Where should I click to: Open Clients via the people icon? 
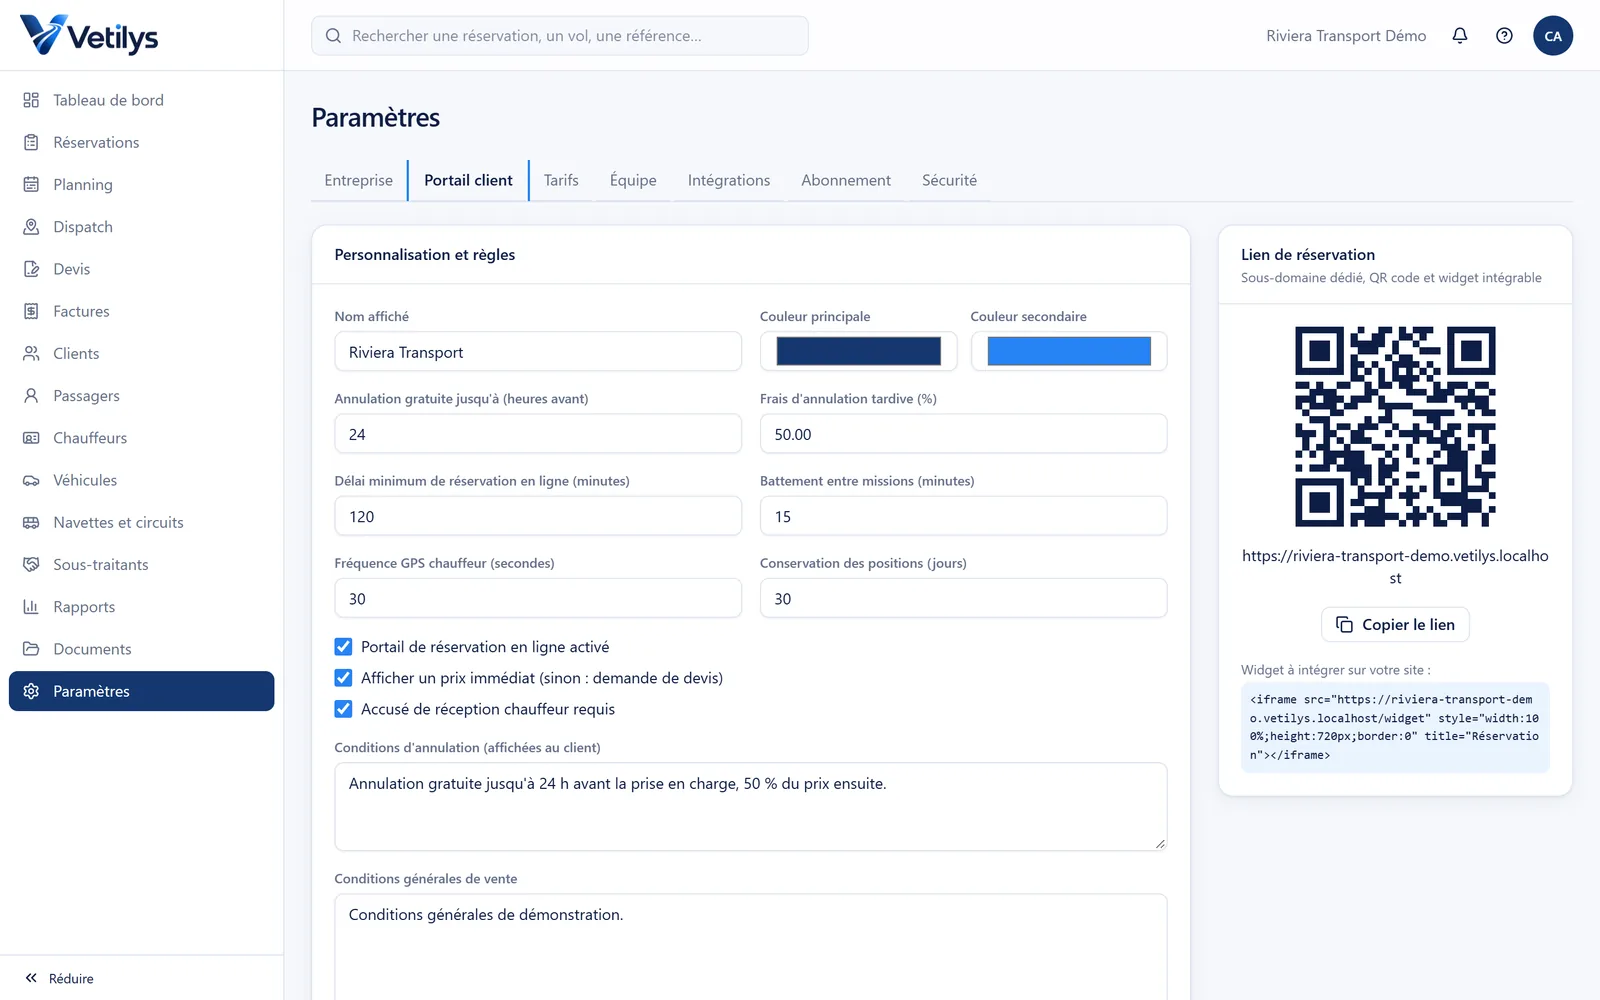coord(31,353)
